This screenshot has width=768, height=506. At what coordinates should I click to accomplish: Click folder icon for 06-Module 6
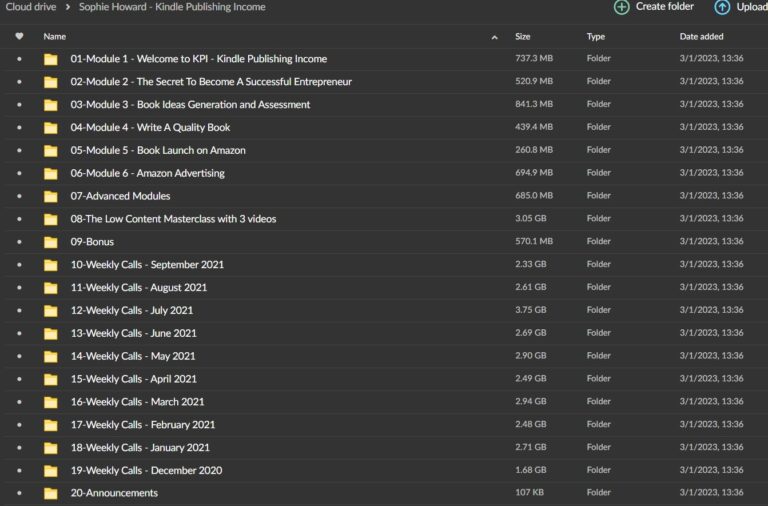pyautogui.click(x=50, y=173)
